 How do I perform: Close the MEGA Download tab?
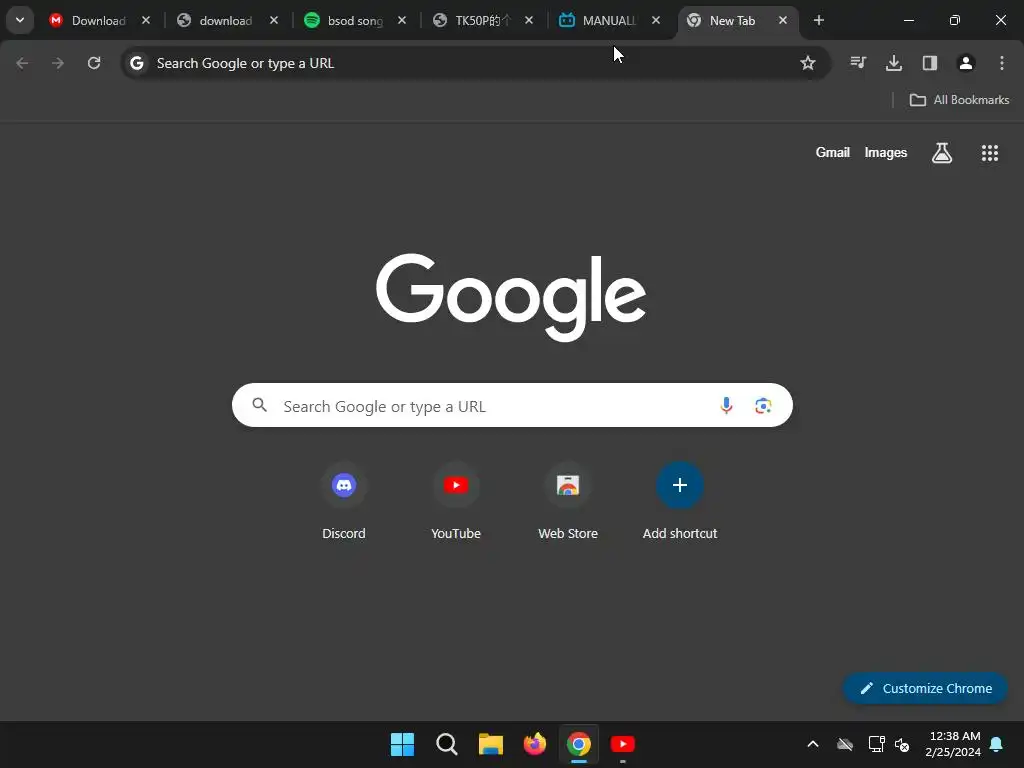pyautogui.click(x=146, y=20)
